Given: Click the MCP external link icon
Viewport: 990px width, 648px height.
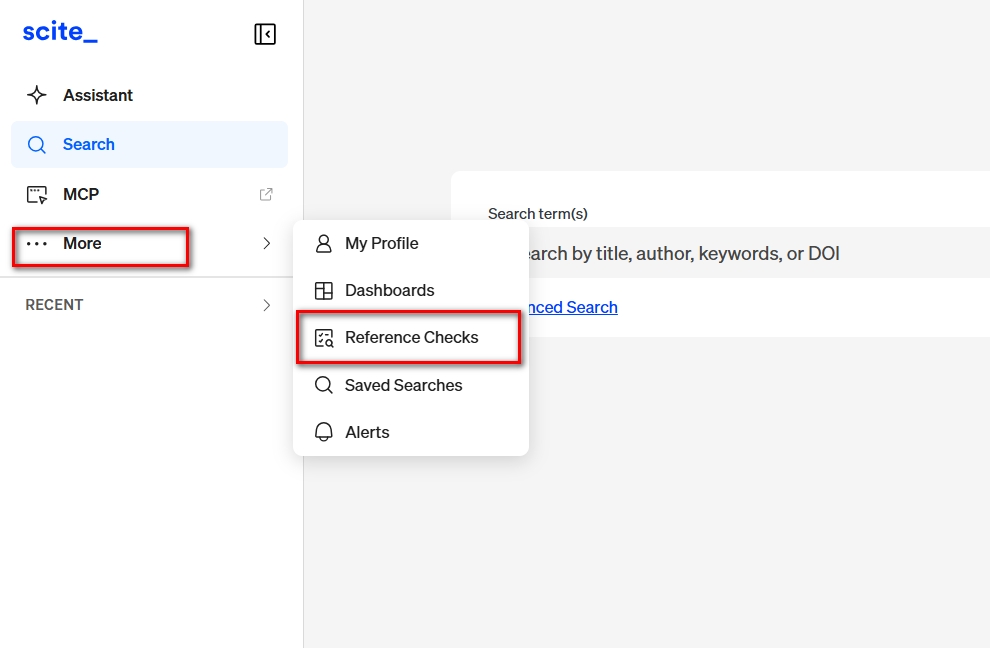Looking at the screenshot, I should (x=266, y=194).
